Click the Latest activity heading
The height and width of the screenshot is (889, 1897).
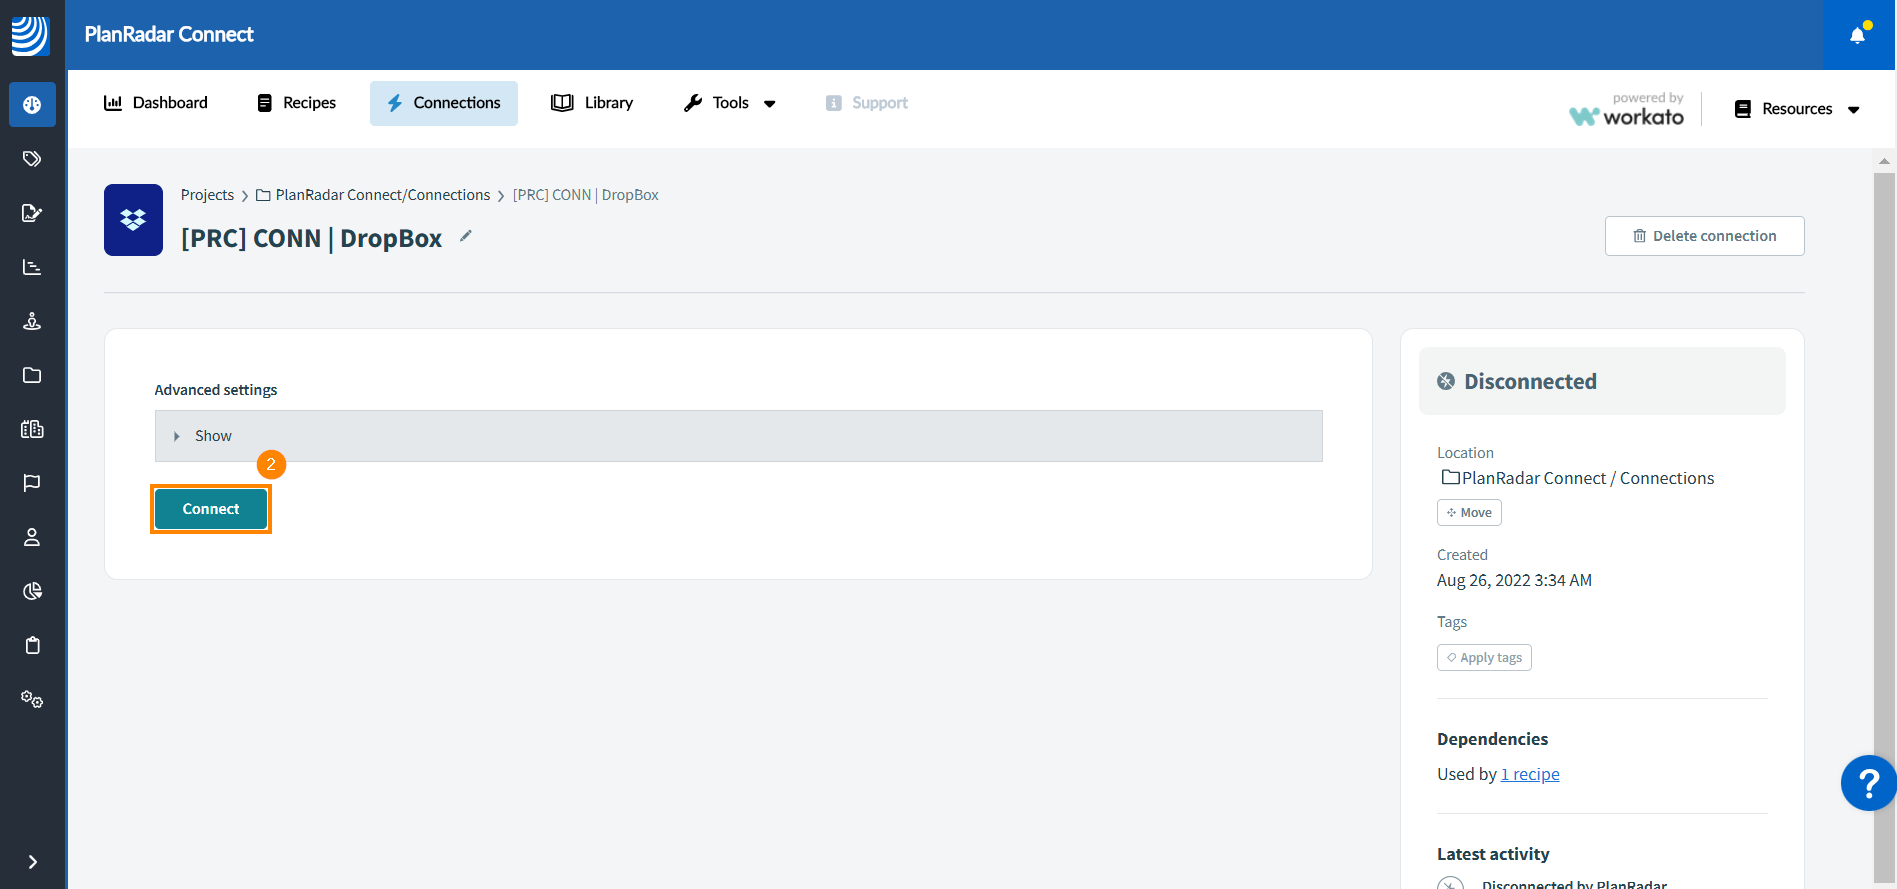click(1493, 854)
